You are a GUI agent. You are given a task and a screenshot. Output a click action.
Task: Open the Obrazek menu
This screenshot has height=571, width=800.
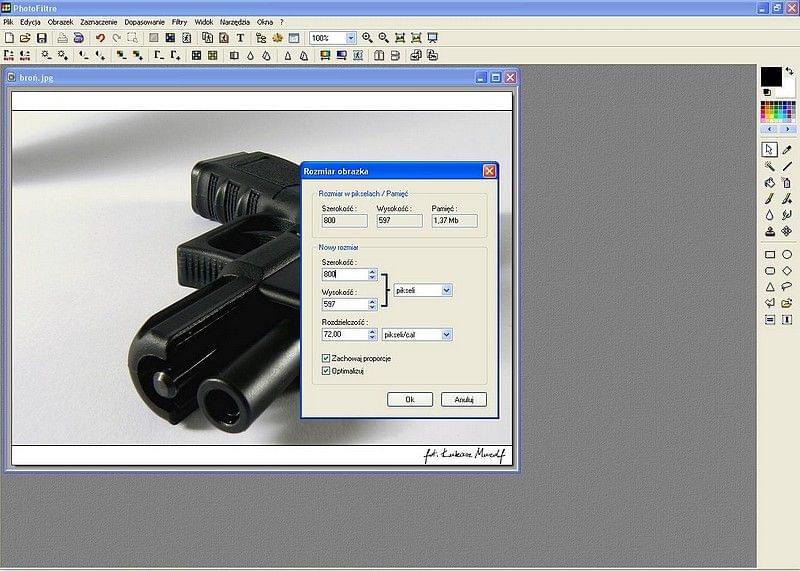[60, 22]
